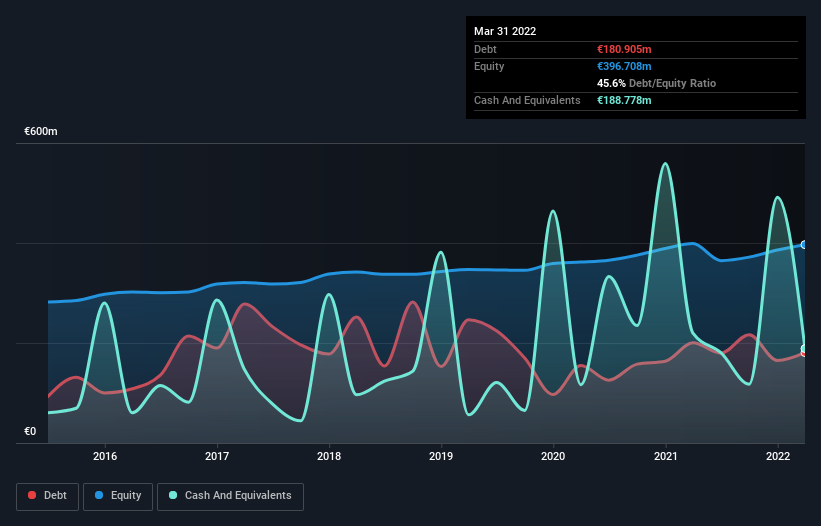Click the €180.905m debt value
The width and height of the screenshot is (821, 526).
coord(624,49)
